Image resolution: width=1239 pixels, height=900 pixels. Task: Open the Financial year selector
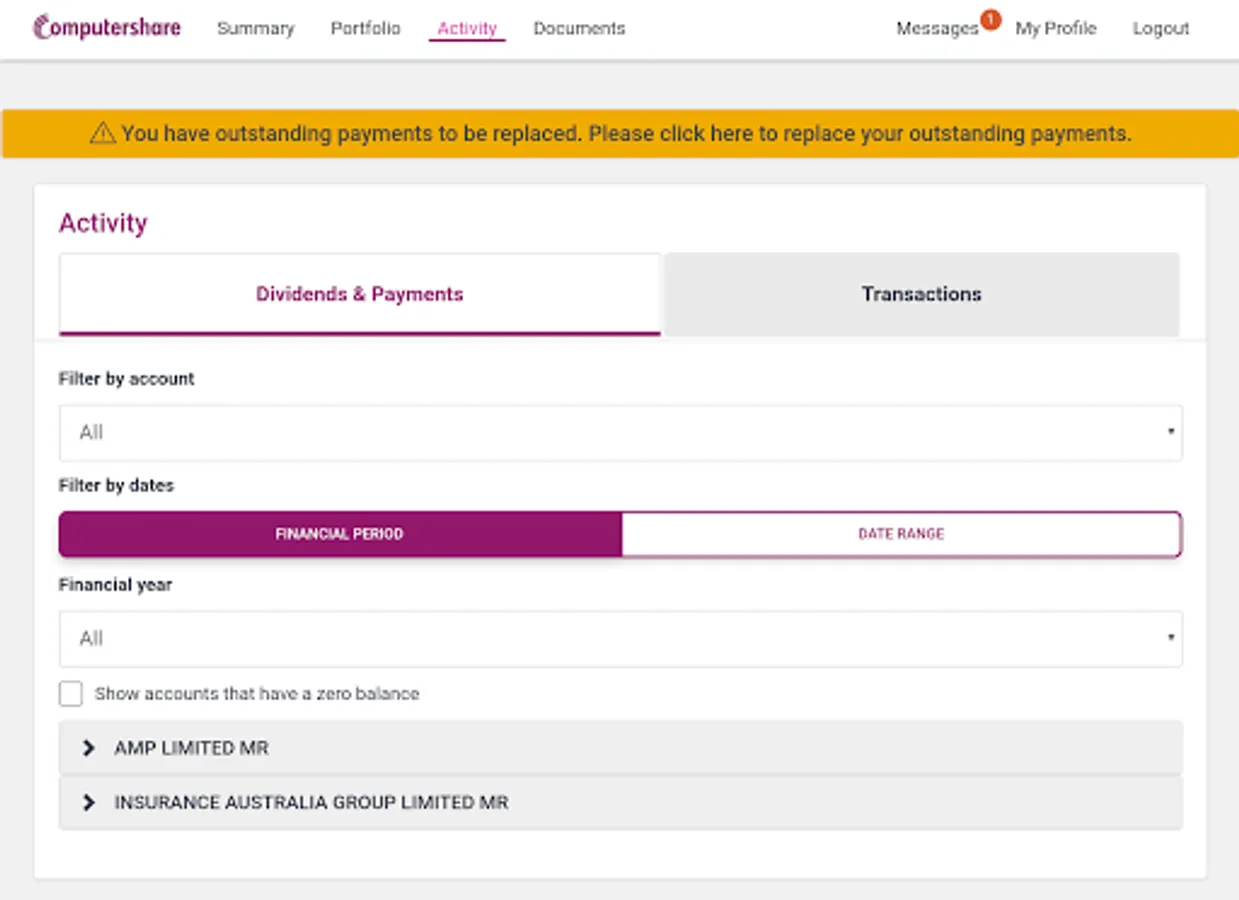pos(620,638)
